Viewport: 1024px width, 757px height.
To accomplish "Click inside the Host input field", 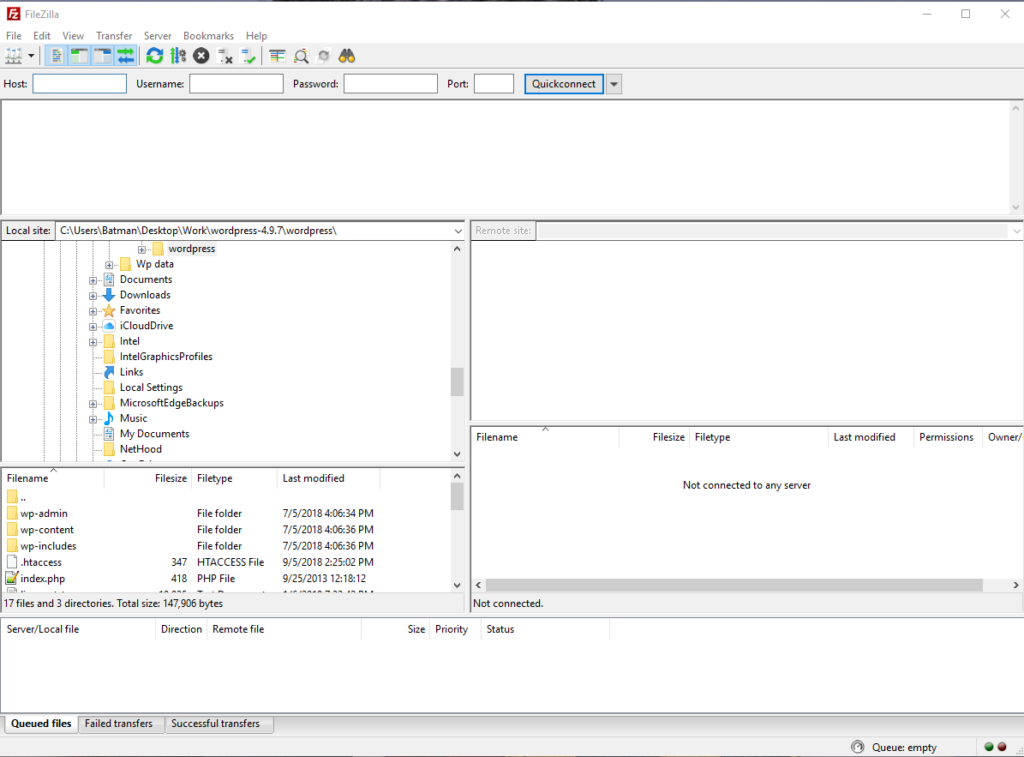I will 79,83.
